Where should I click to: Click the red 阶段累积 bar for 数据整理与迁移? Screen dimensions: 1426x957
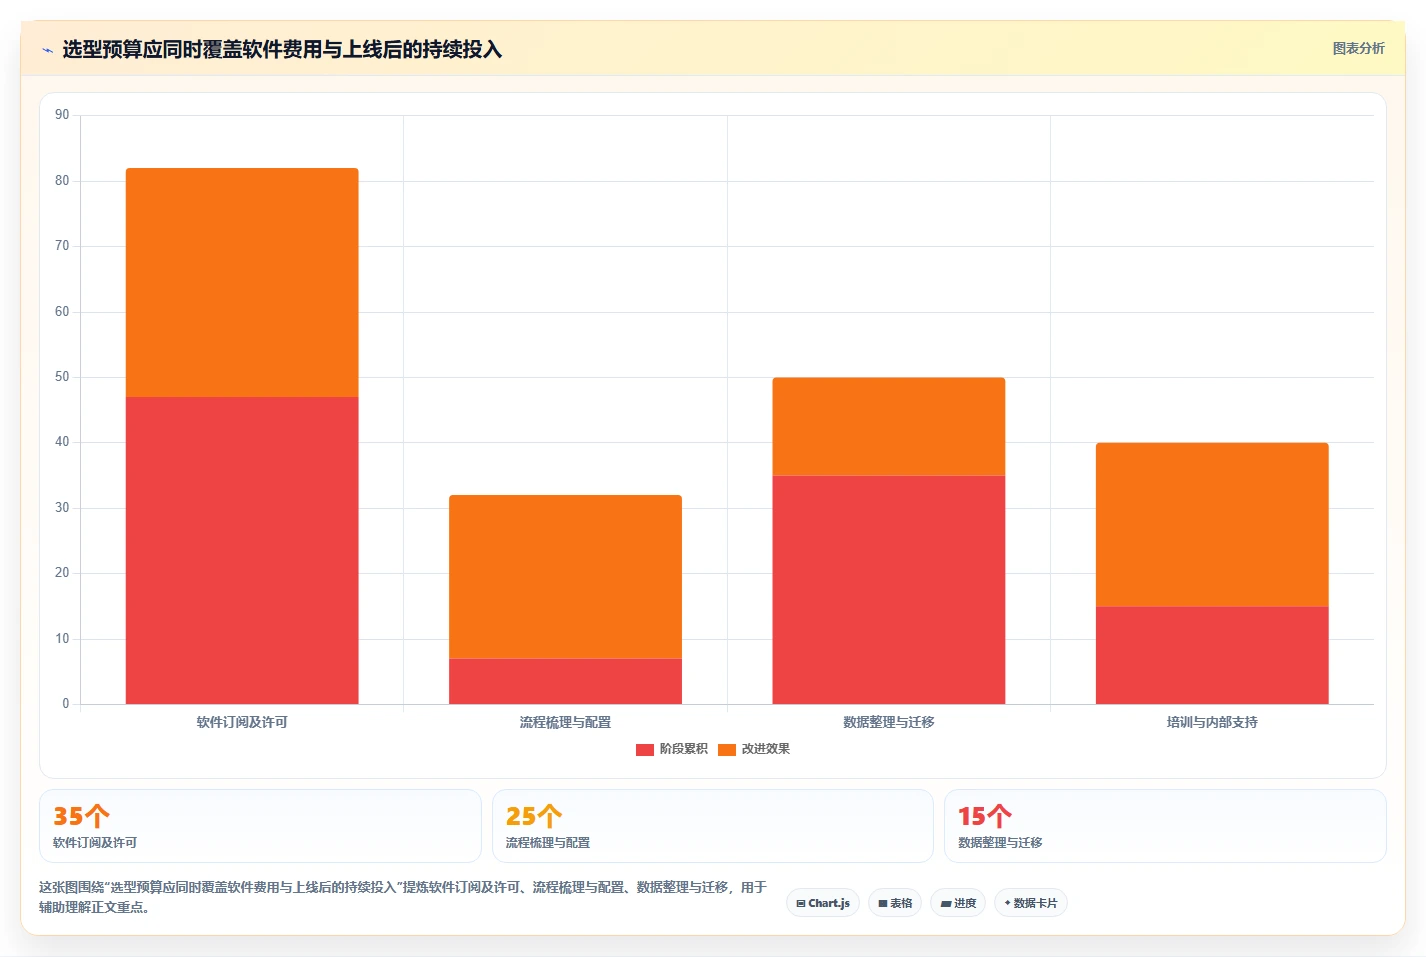pyautogui.click(x=889, y=590)
